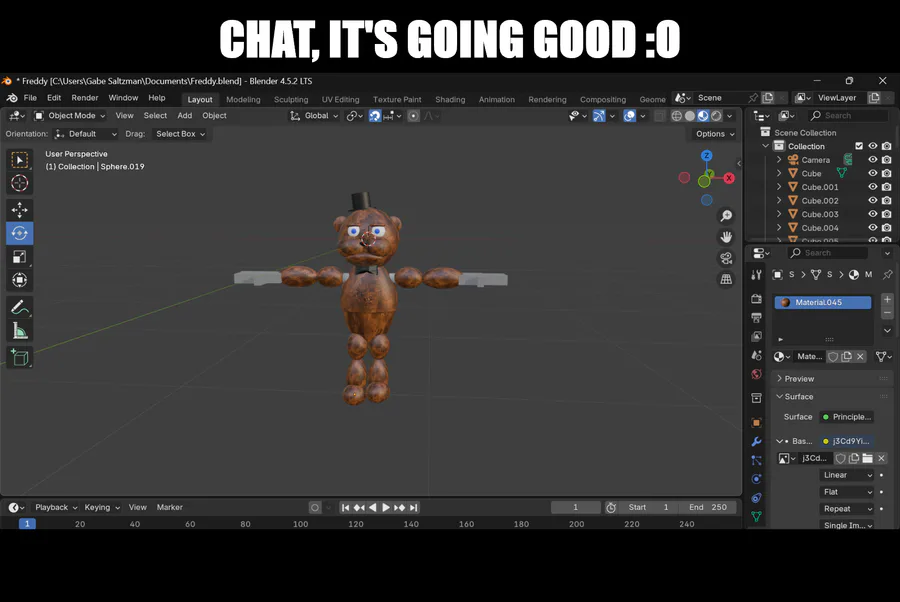The image size is (900, 602).
Task: Open the Output properties printer tab
Action: point(757,317)
